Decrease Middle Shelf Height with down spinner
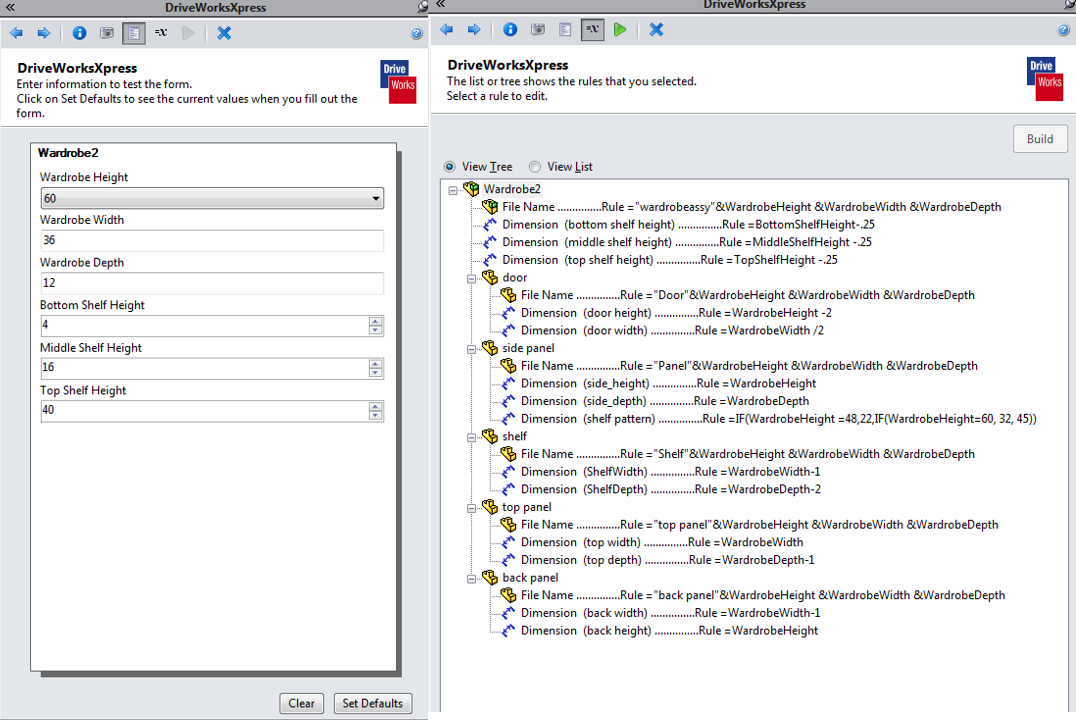 [x=375, y=373]
